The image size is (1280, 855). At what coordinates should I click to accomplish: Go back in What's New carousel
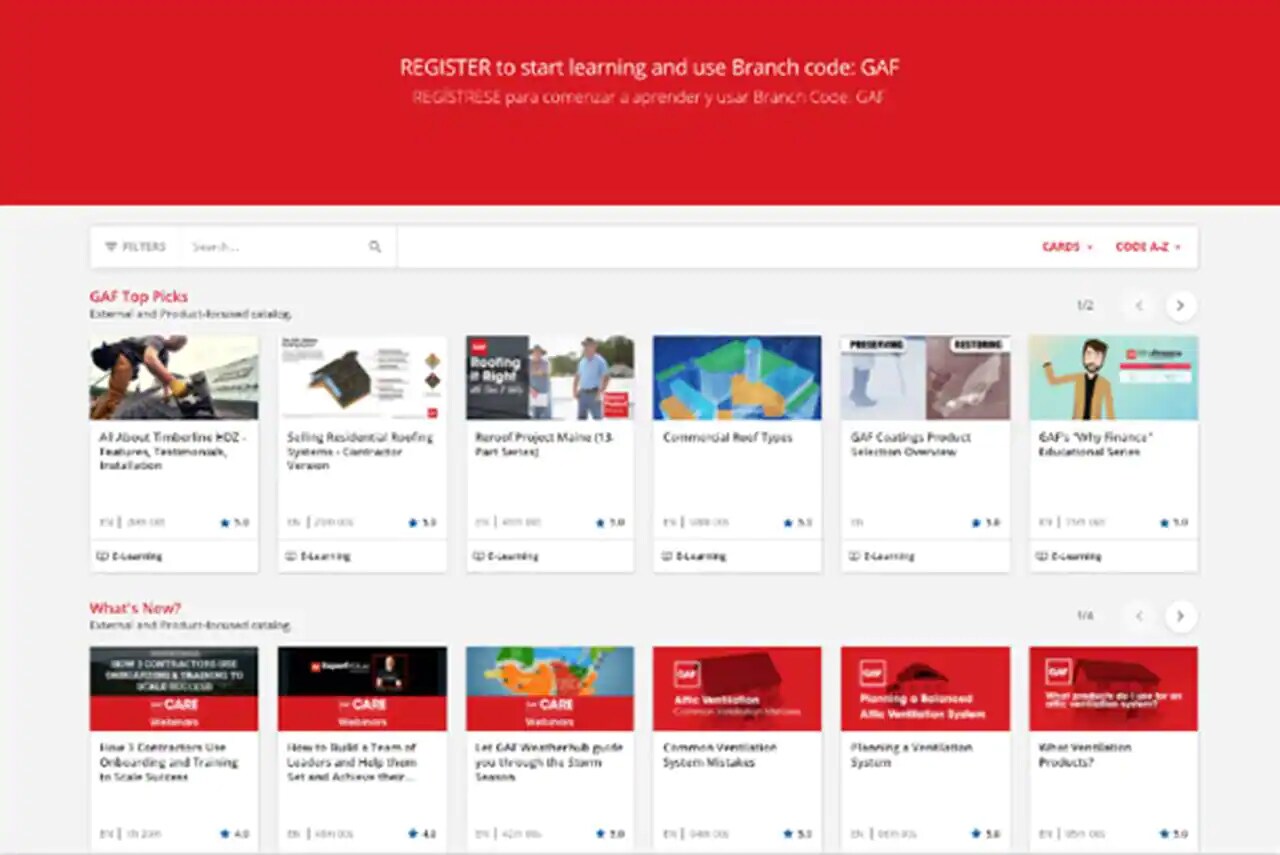(x=1138, y=616)
